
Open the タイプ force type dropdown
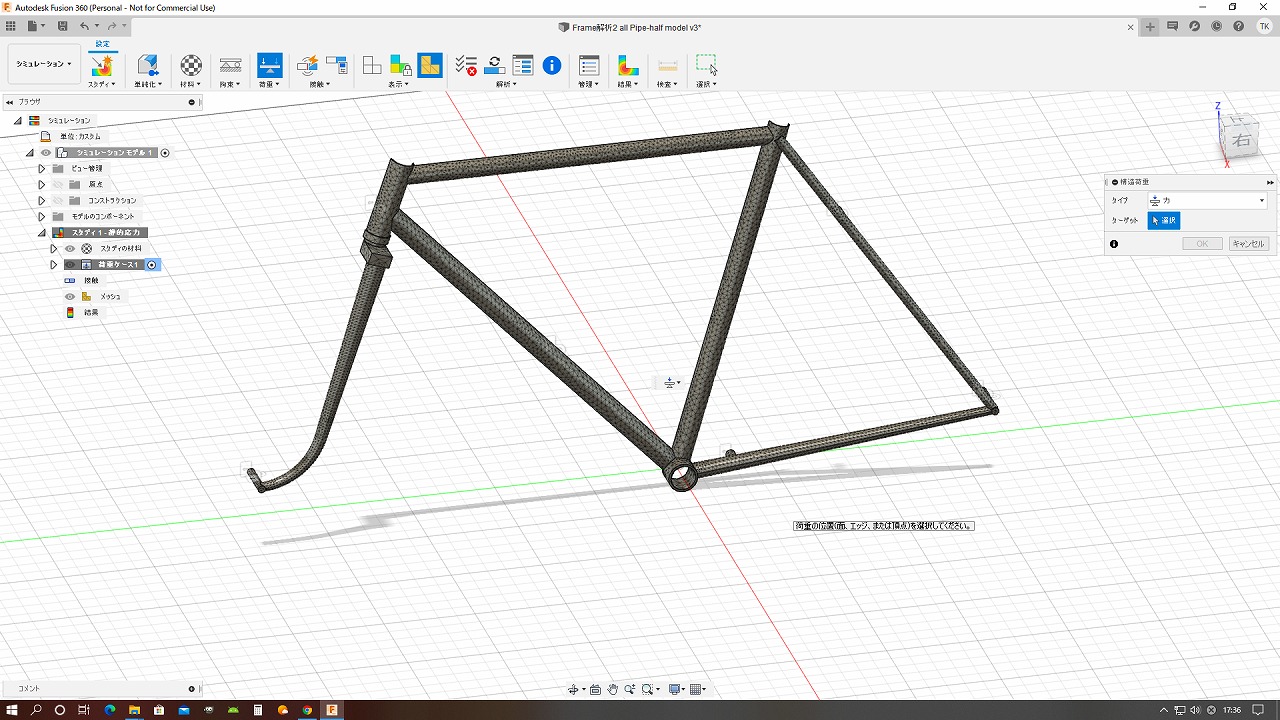click(x=1207, y=201)
